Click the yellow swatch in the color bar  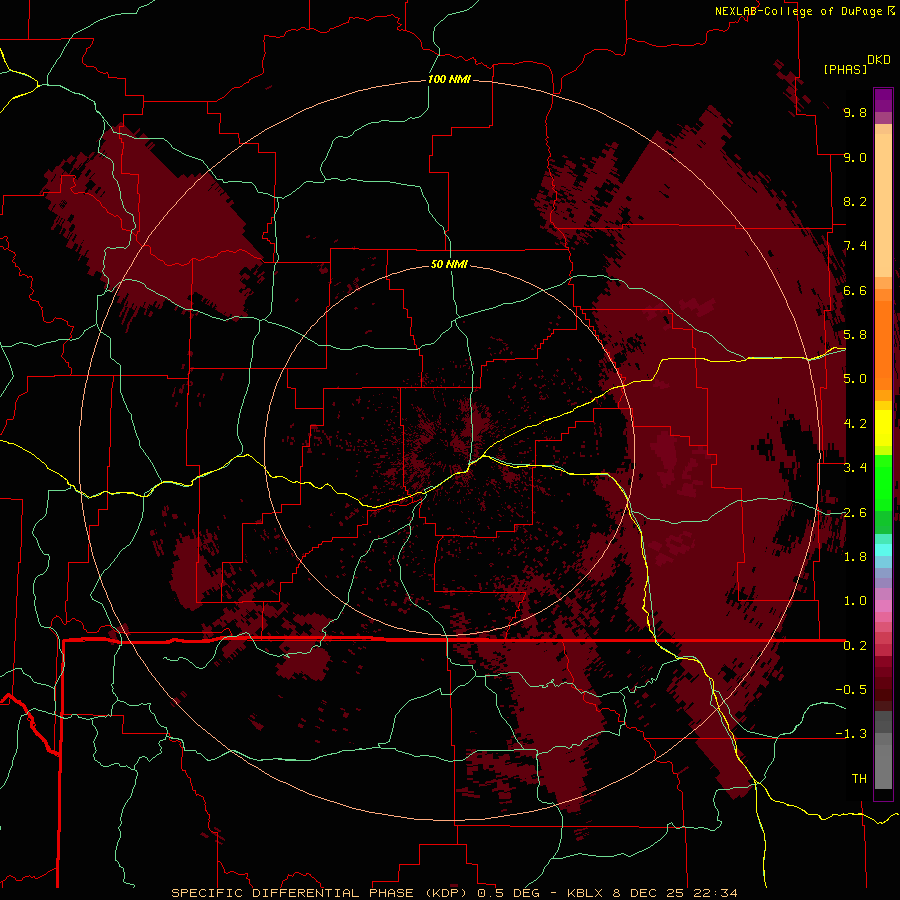(x=883, y=428)
